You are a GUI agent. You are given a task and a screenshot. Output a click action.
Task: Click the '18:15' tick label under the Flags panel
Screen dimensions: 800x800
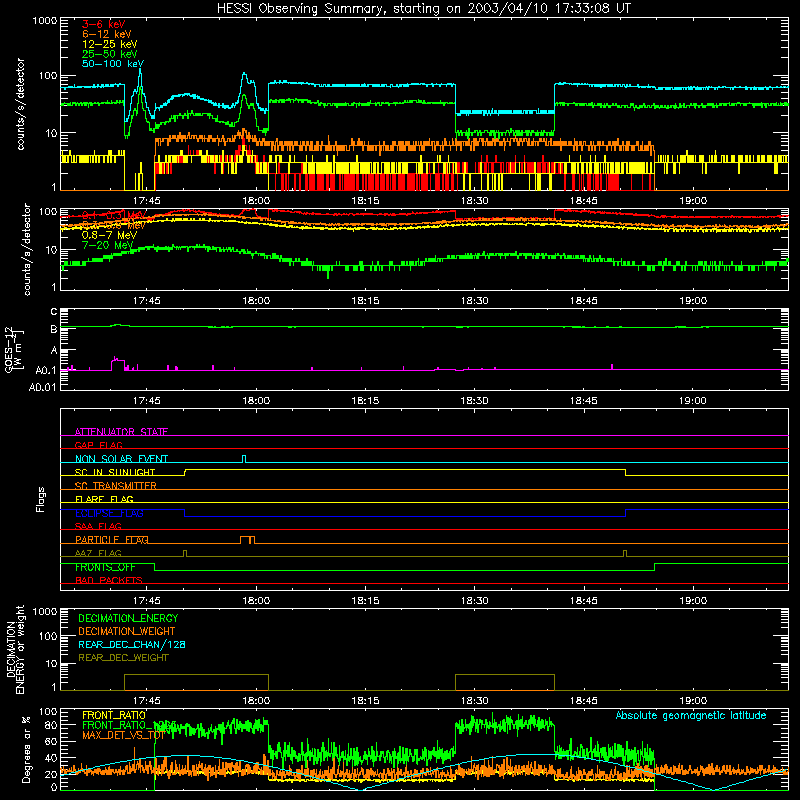365,601
